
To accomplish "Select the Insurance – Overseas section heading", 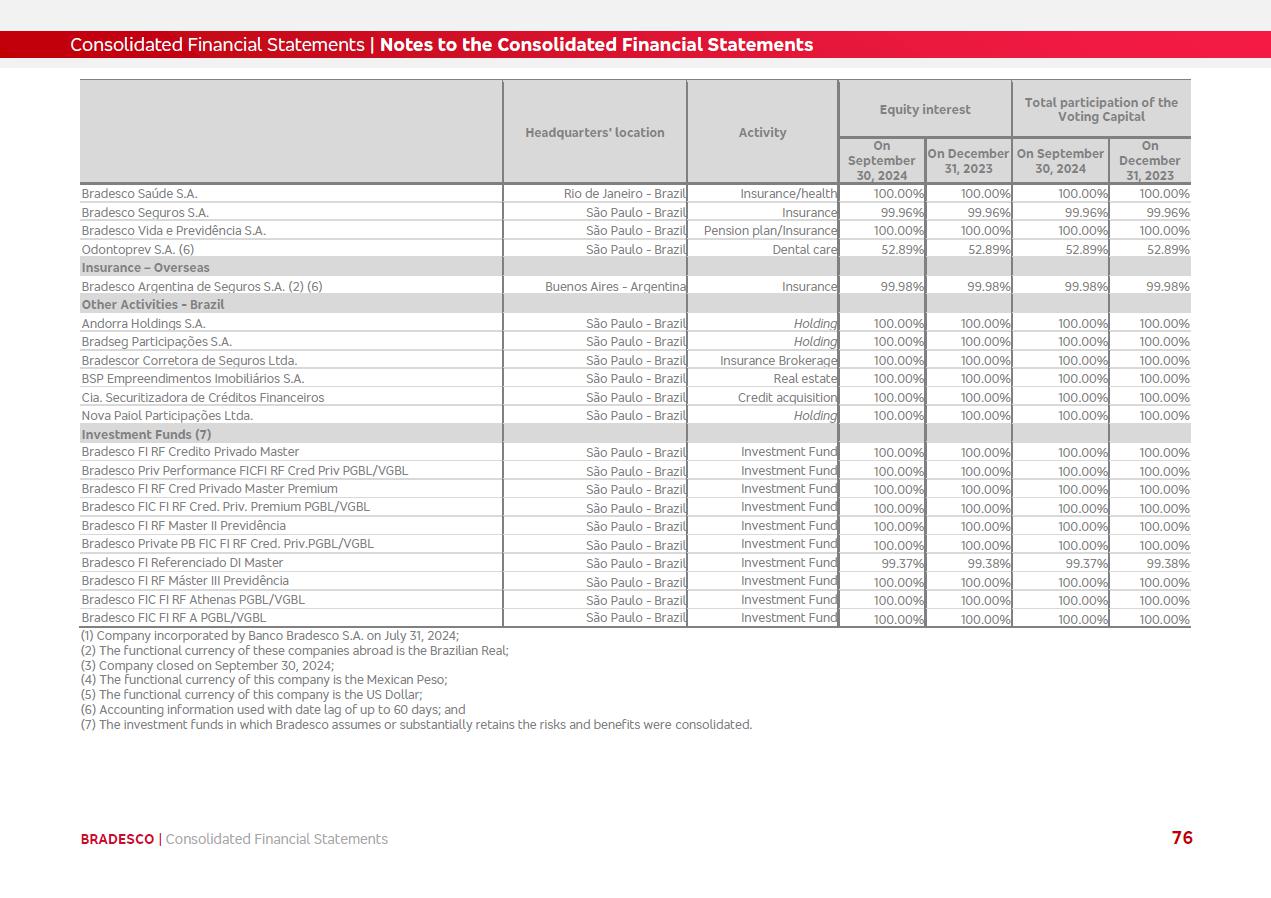I will click(x=145, y=268).
